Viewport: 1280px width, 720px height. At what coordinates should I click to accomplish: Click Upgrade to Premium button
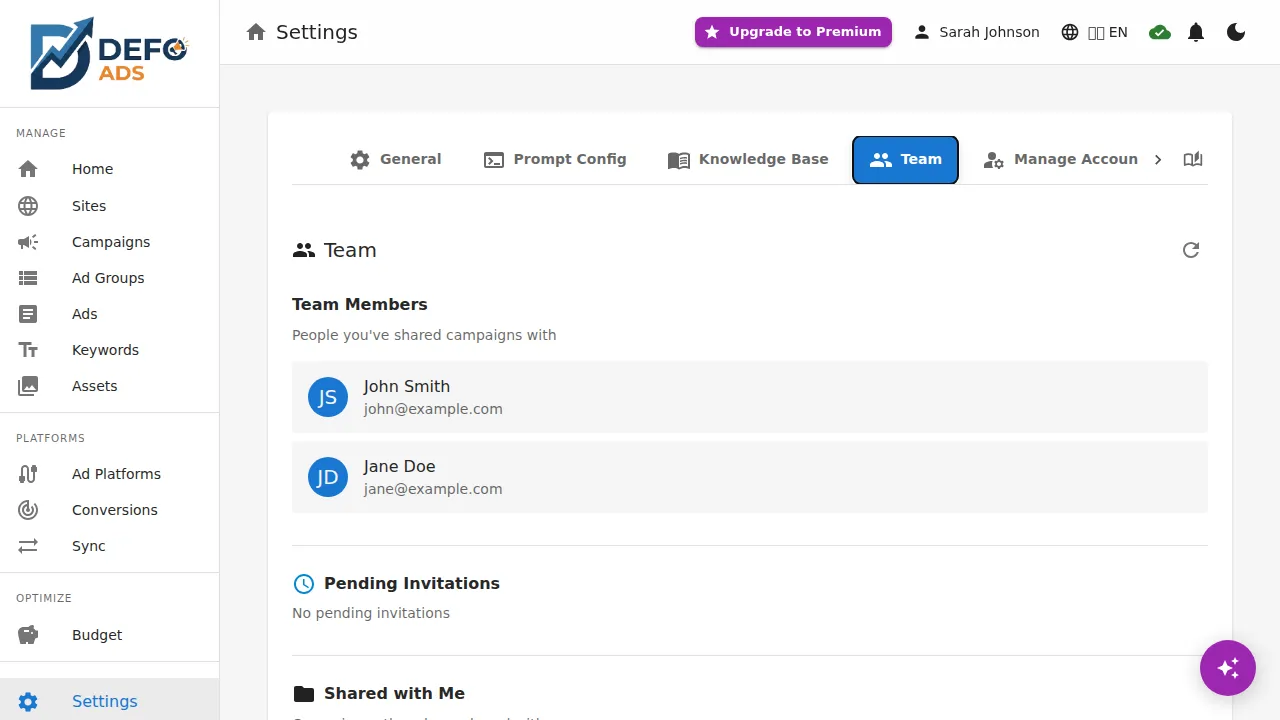(x=793, y=32)
